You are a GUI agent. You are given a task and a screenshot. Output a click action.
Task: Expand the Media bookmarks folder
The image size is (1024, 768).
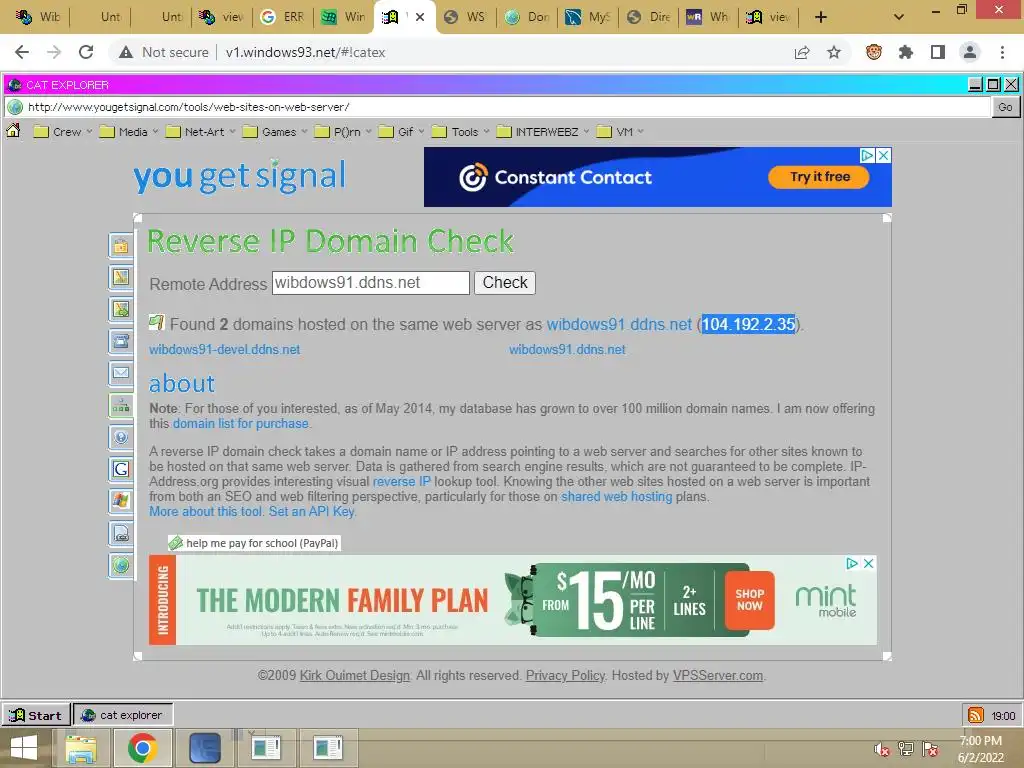129,132
